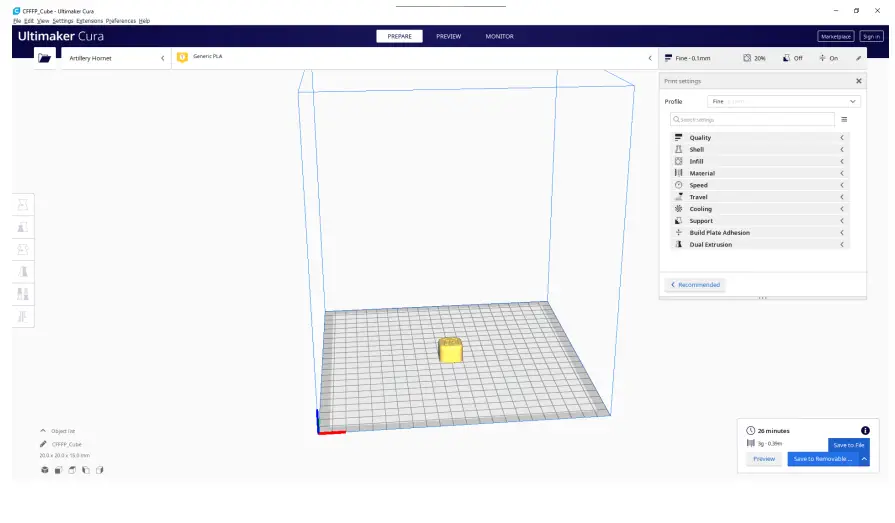Image resolution: width=895 pixels, height=523 pixels.
Task: Open the settings visibility hamburger menu
Action: coord(844,119)
